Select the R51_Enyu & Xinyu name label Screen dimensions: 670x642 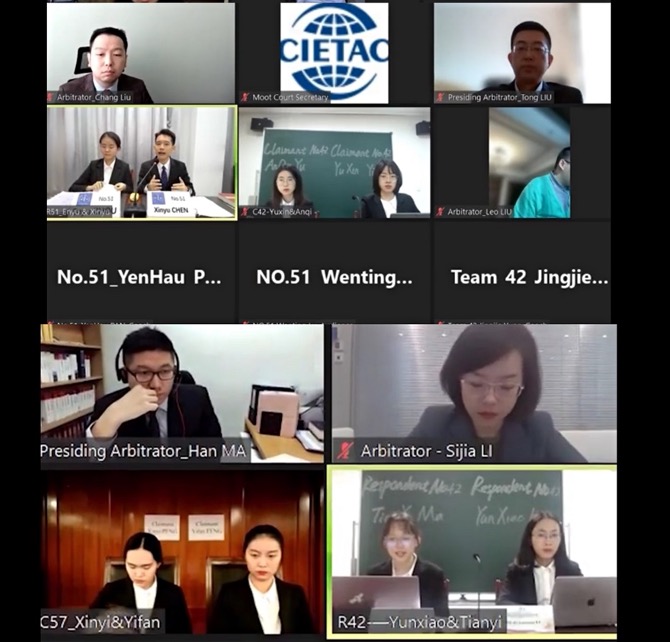(x=79, y=212)
